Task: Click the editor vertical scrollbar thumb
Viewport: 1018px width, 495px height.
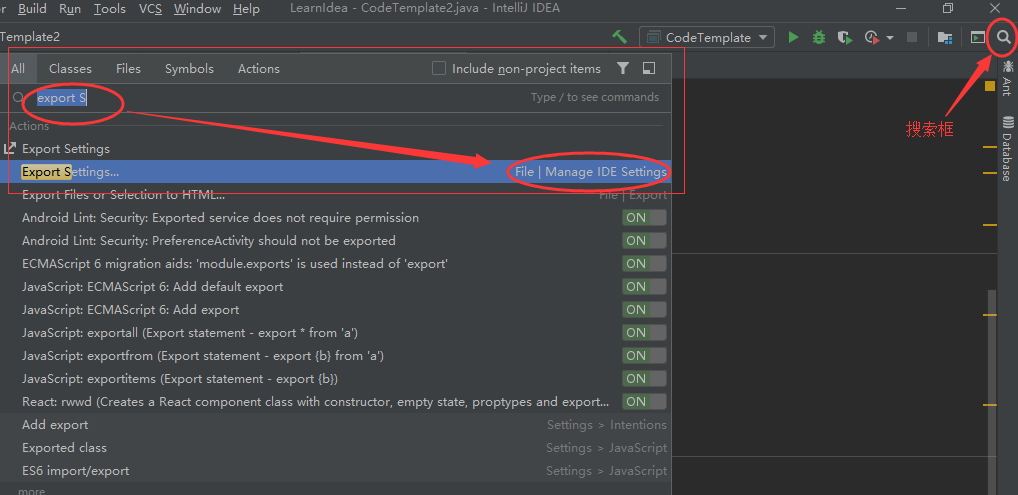Action: point(992,390)
